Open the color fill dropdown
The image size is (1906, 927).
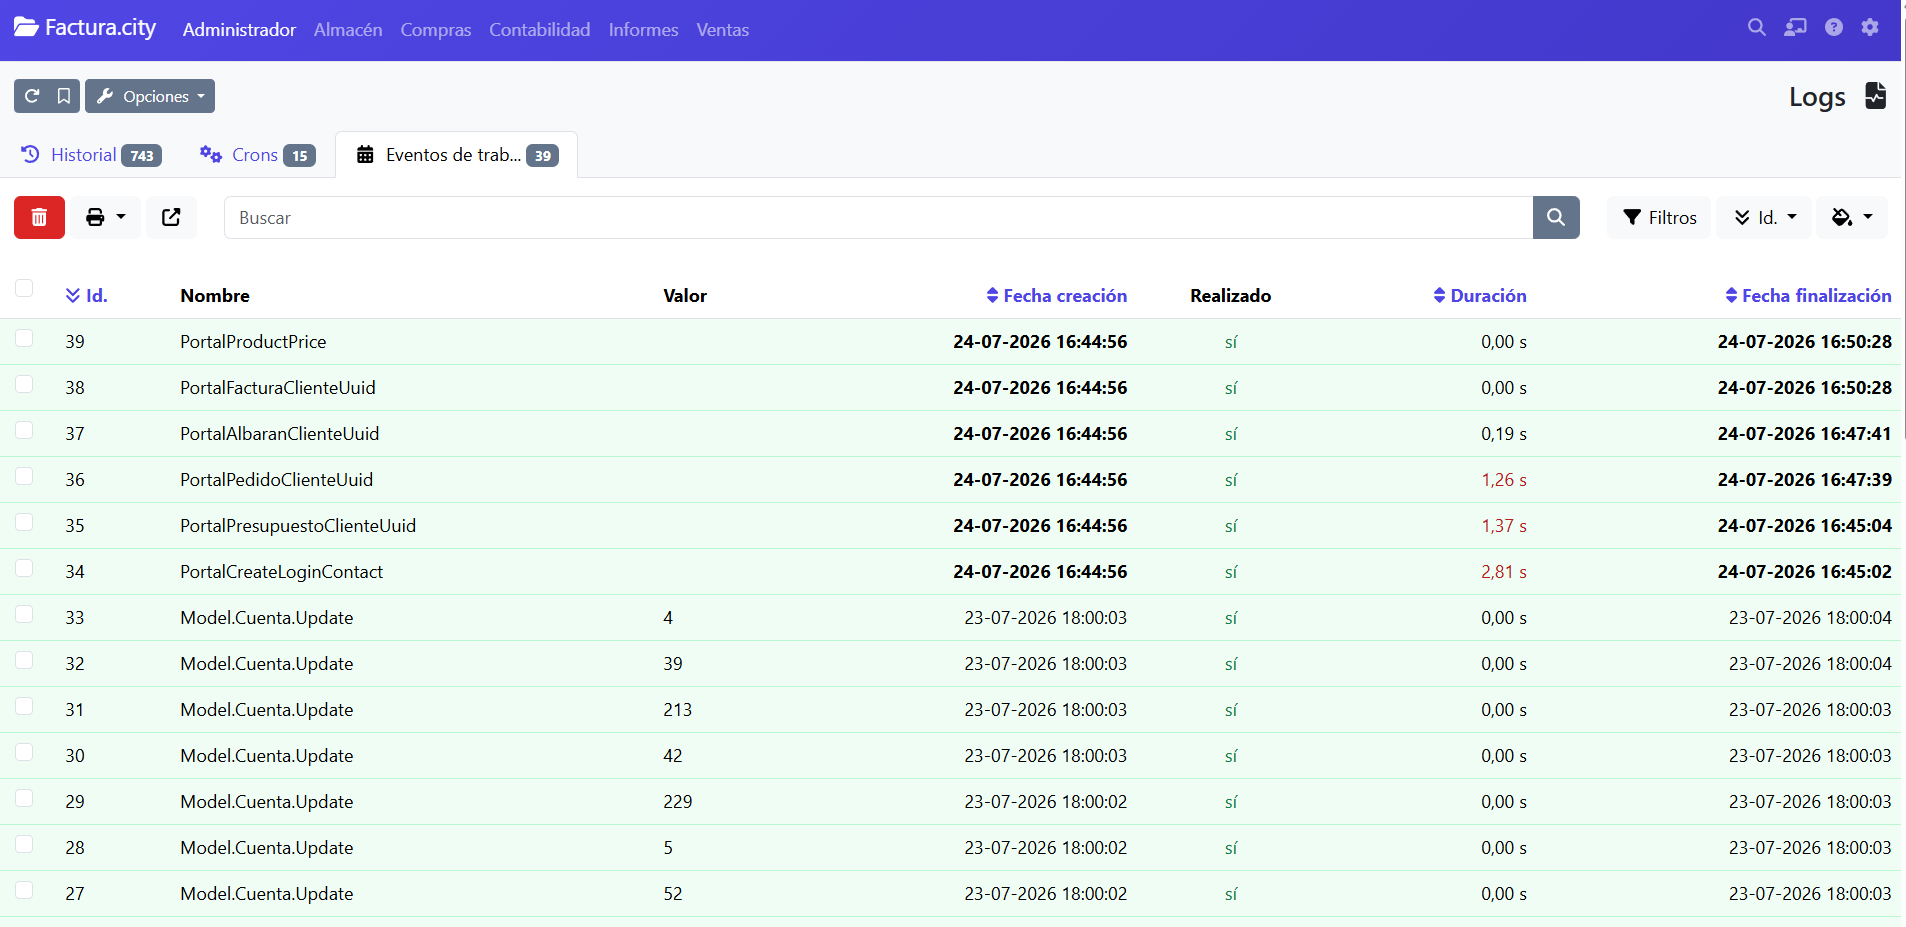click(x=1852, y=217)
